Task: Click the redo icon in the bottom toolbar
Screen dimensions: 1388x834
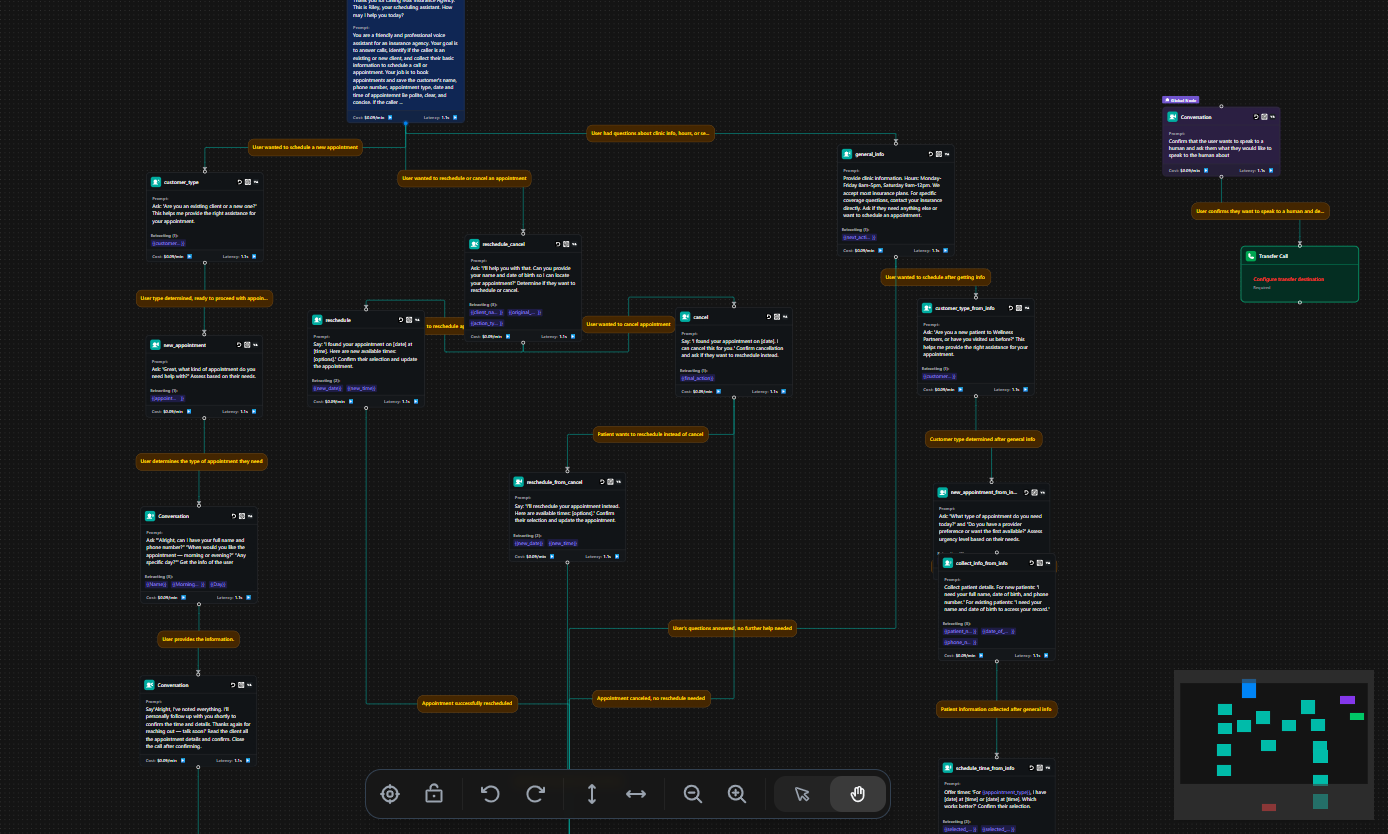Action: pos(535,794)
